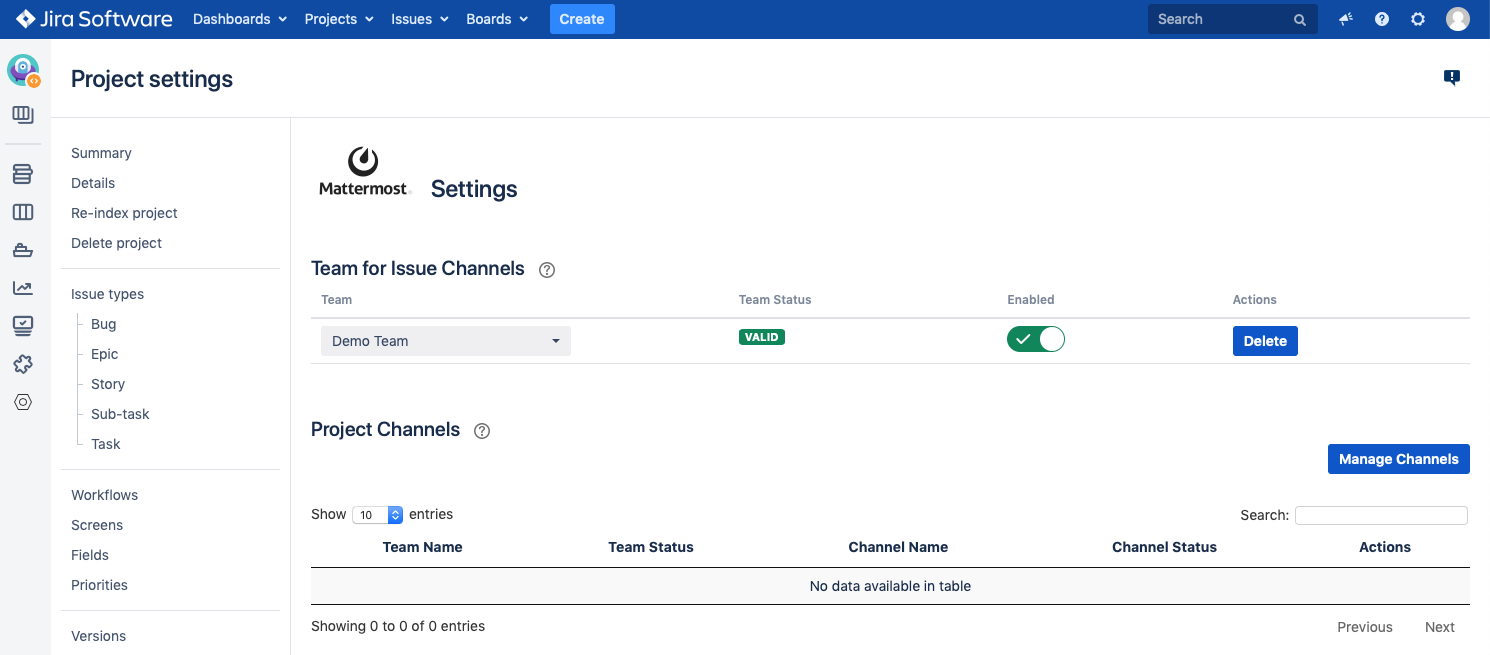Viewport: 1490px width, 655px height.
Task: Change the show entries count selector
Action: click(378, 515)
